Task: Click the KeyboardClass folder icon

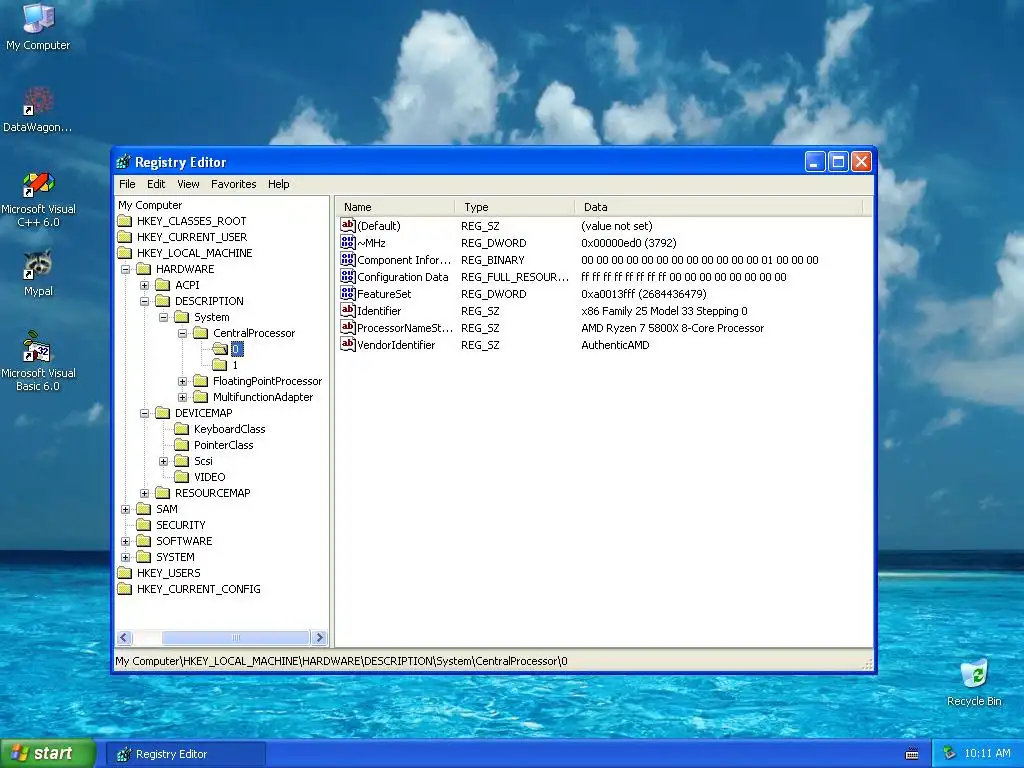Action: click(182, 428)
